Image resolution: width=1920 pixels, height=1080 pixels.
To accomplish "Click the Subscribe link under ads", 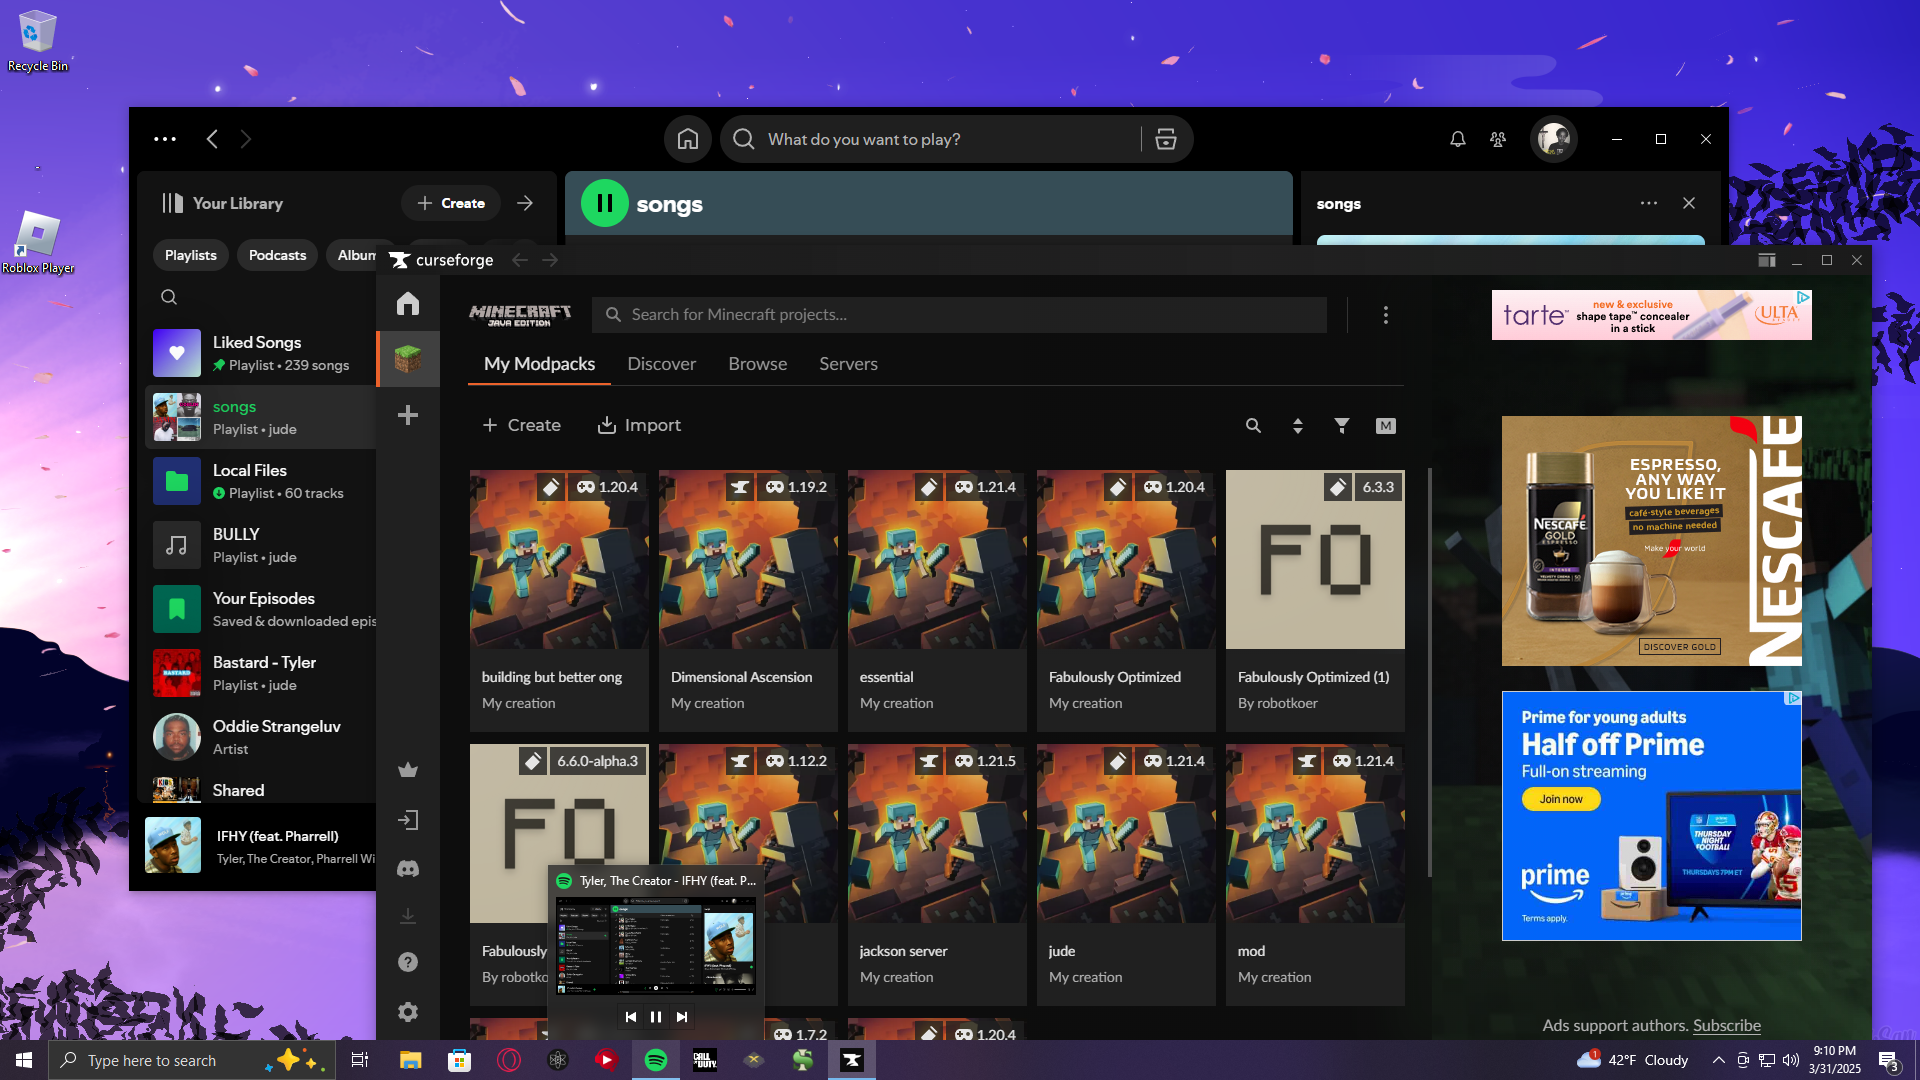I will 1726,1025.
